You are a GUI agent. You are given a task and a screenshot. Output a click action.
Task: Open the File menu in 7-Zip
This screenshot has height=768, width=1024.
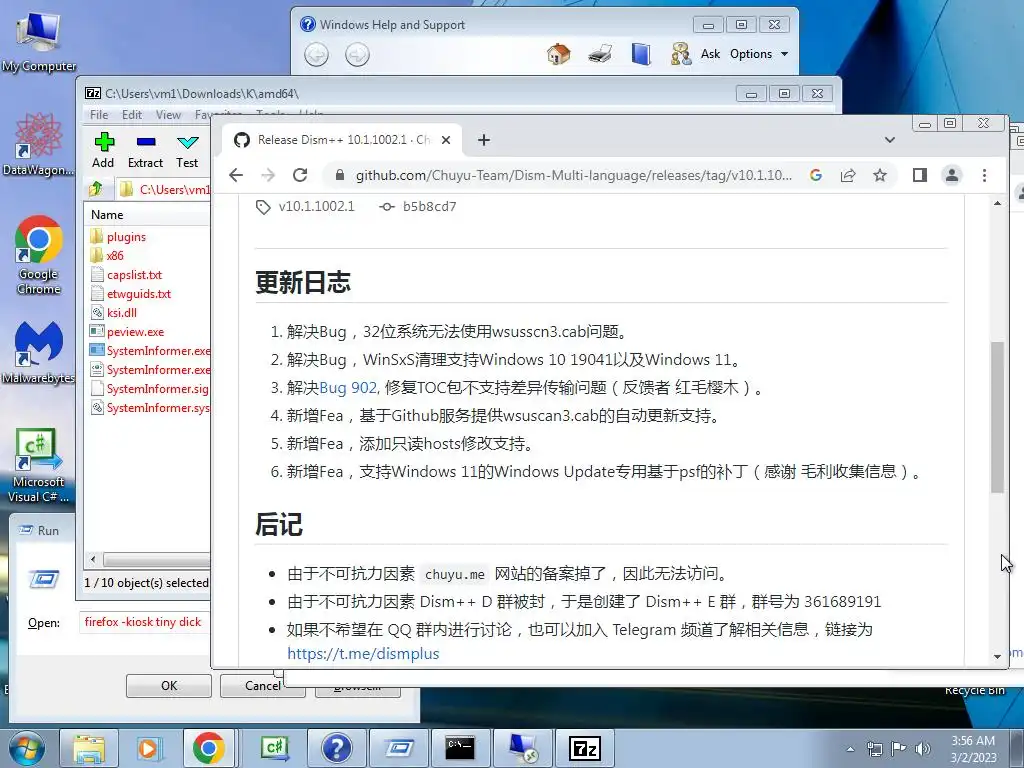click(x=99, y=115)
